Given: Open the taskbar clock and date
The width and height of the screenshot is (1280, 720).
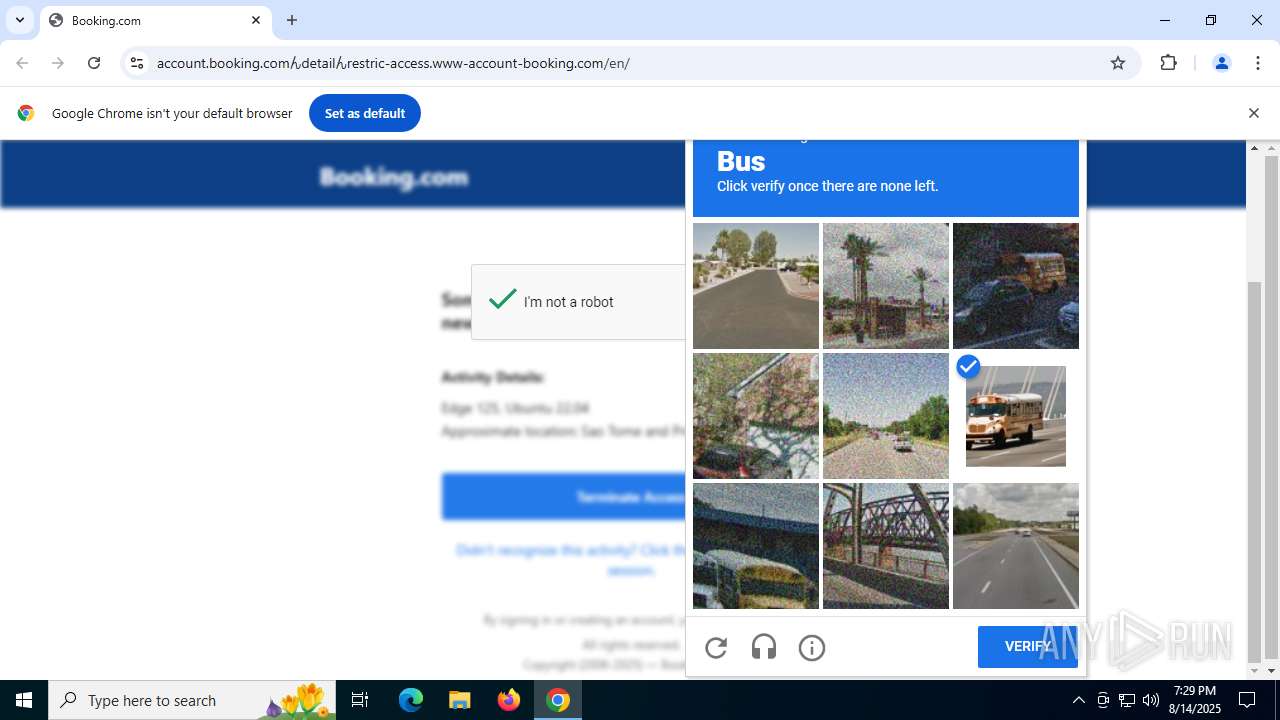Looking at the screenshot, I should coord(1195,700).
